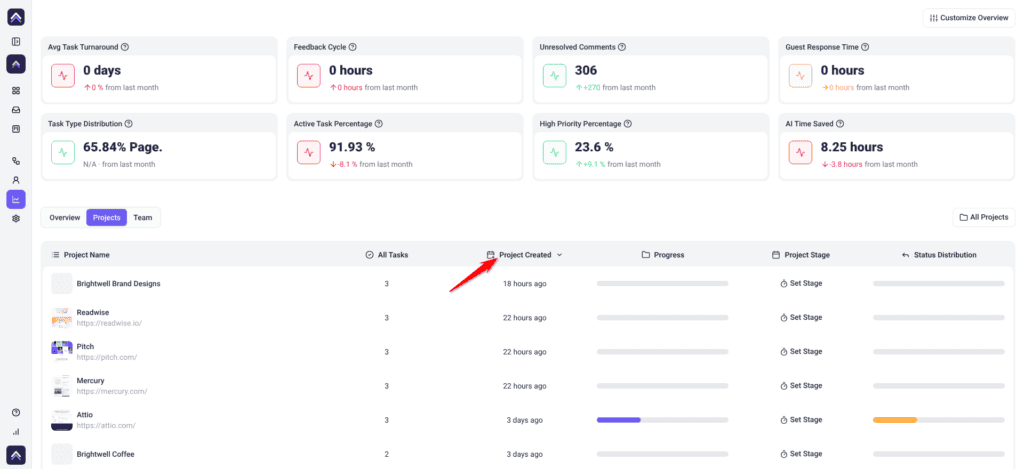Click the list icon beside Project Name
Image resolution: width=1024 pixels, height=469 pixels.
pyautogui.click(x=56, y=255)
